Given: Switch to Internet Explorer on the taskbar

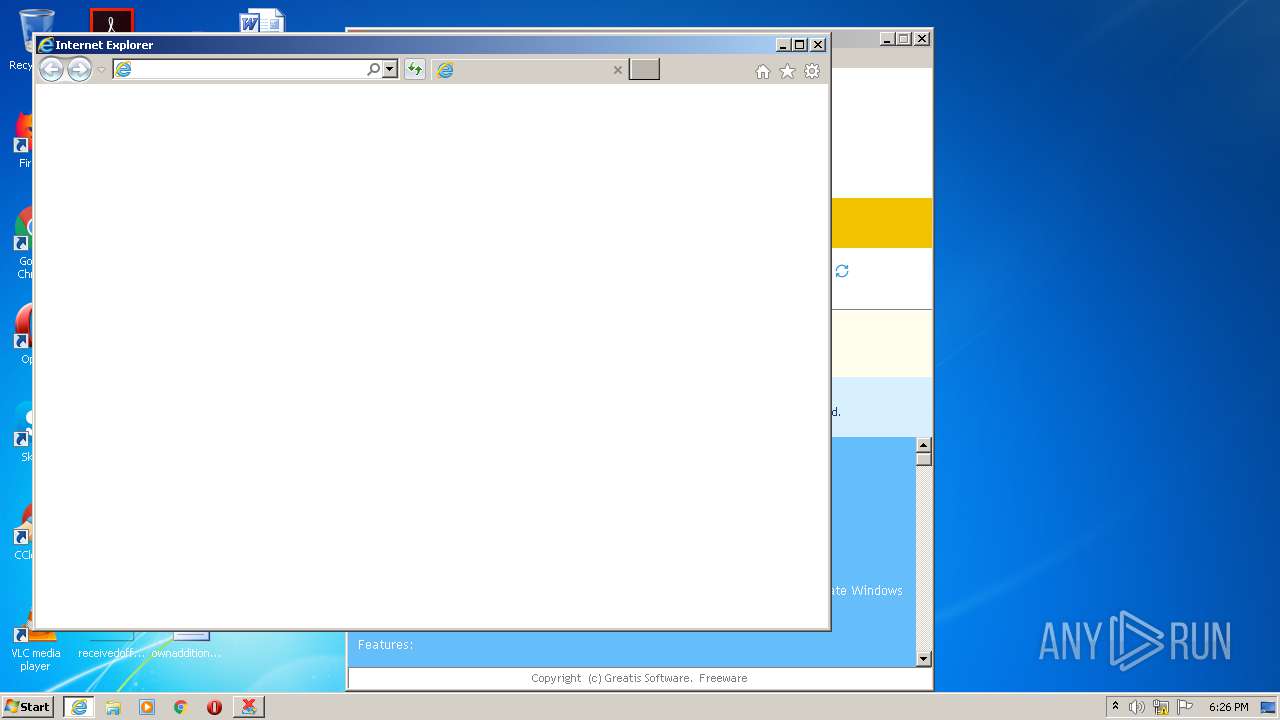Looking at the screenshot, I should [79, 707].
